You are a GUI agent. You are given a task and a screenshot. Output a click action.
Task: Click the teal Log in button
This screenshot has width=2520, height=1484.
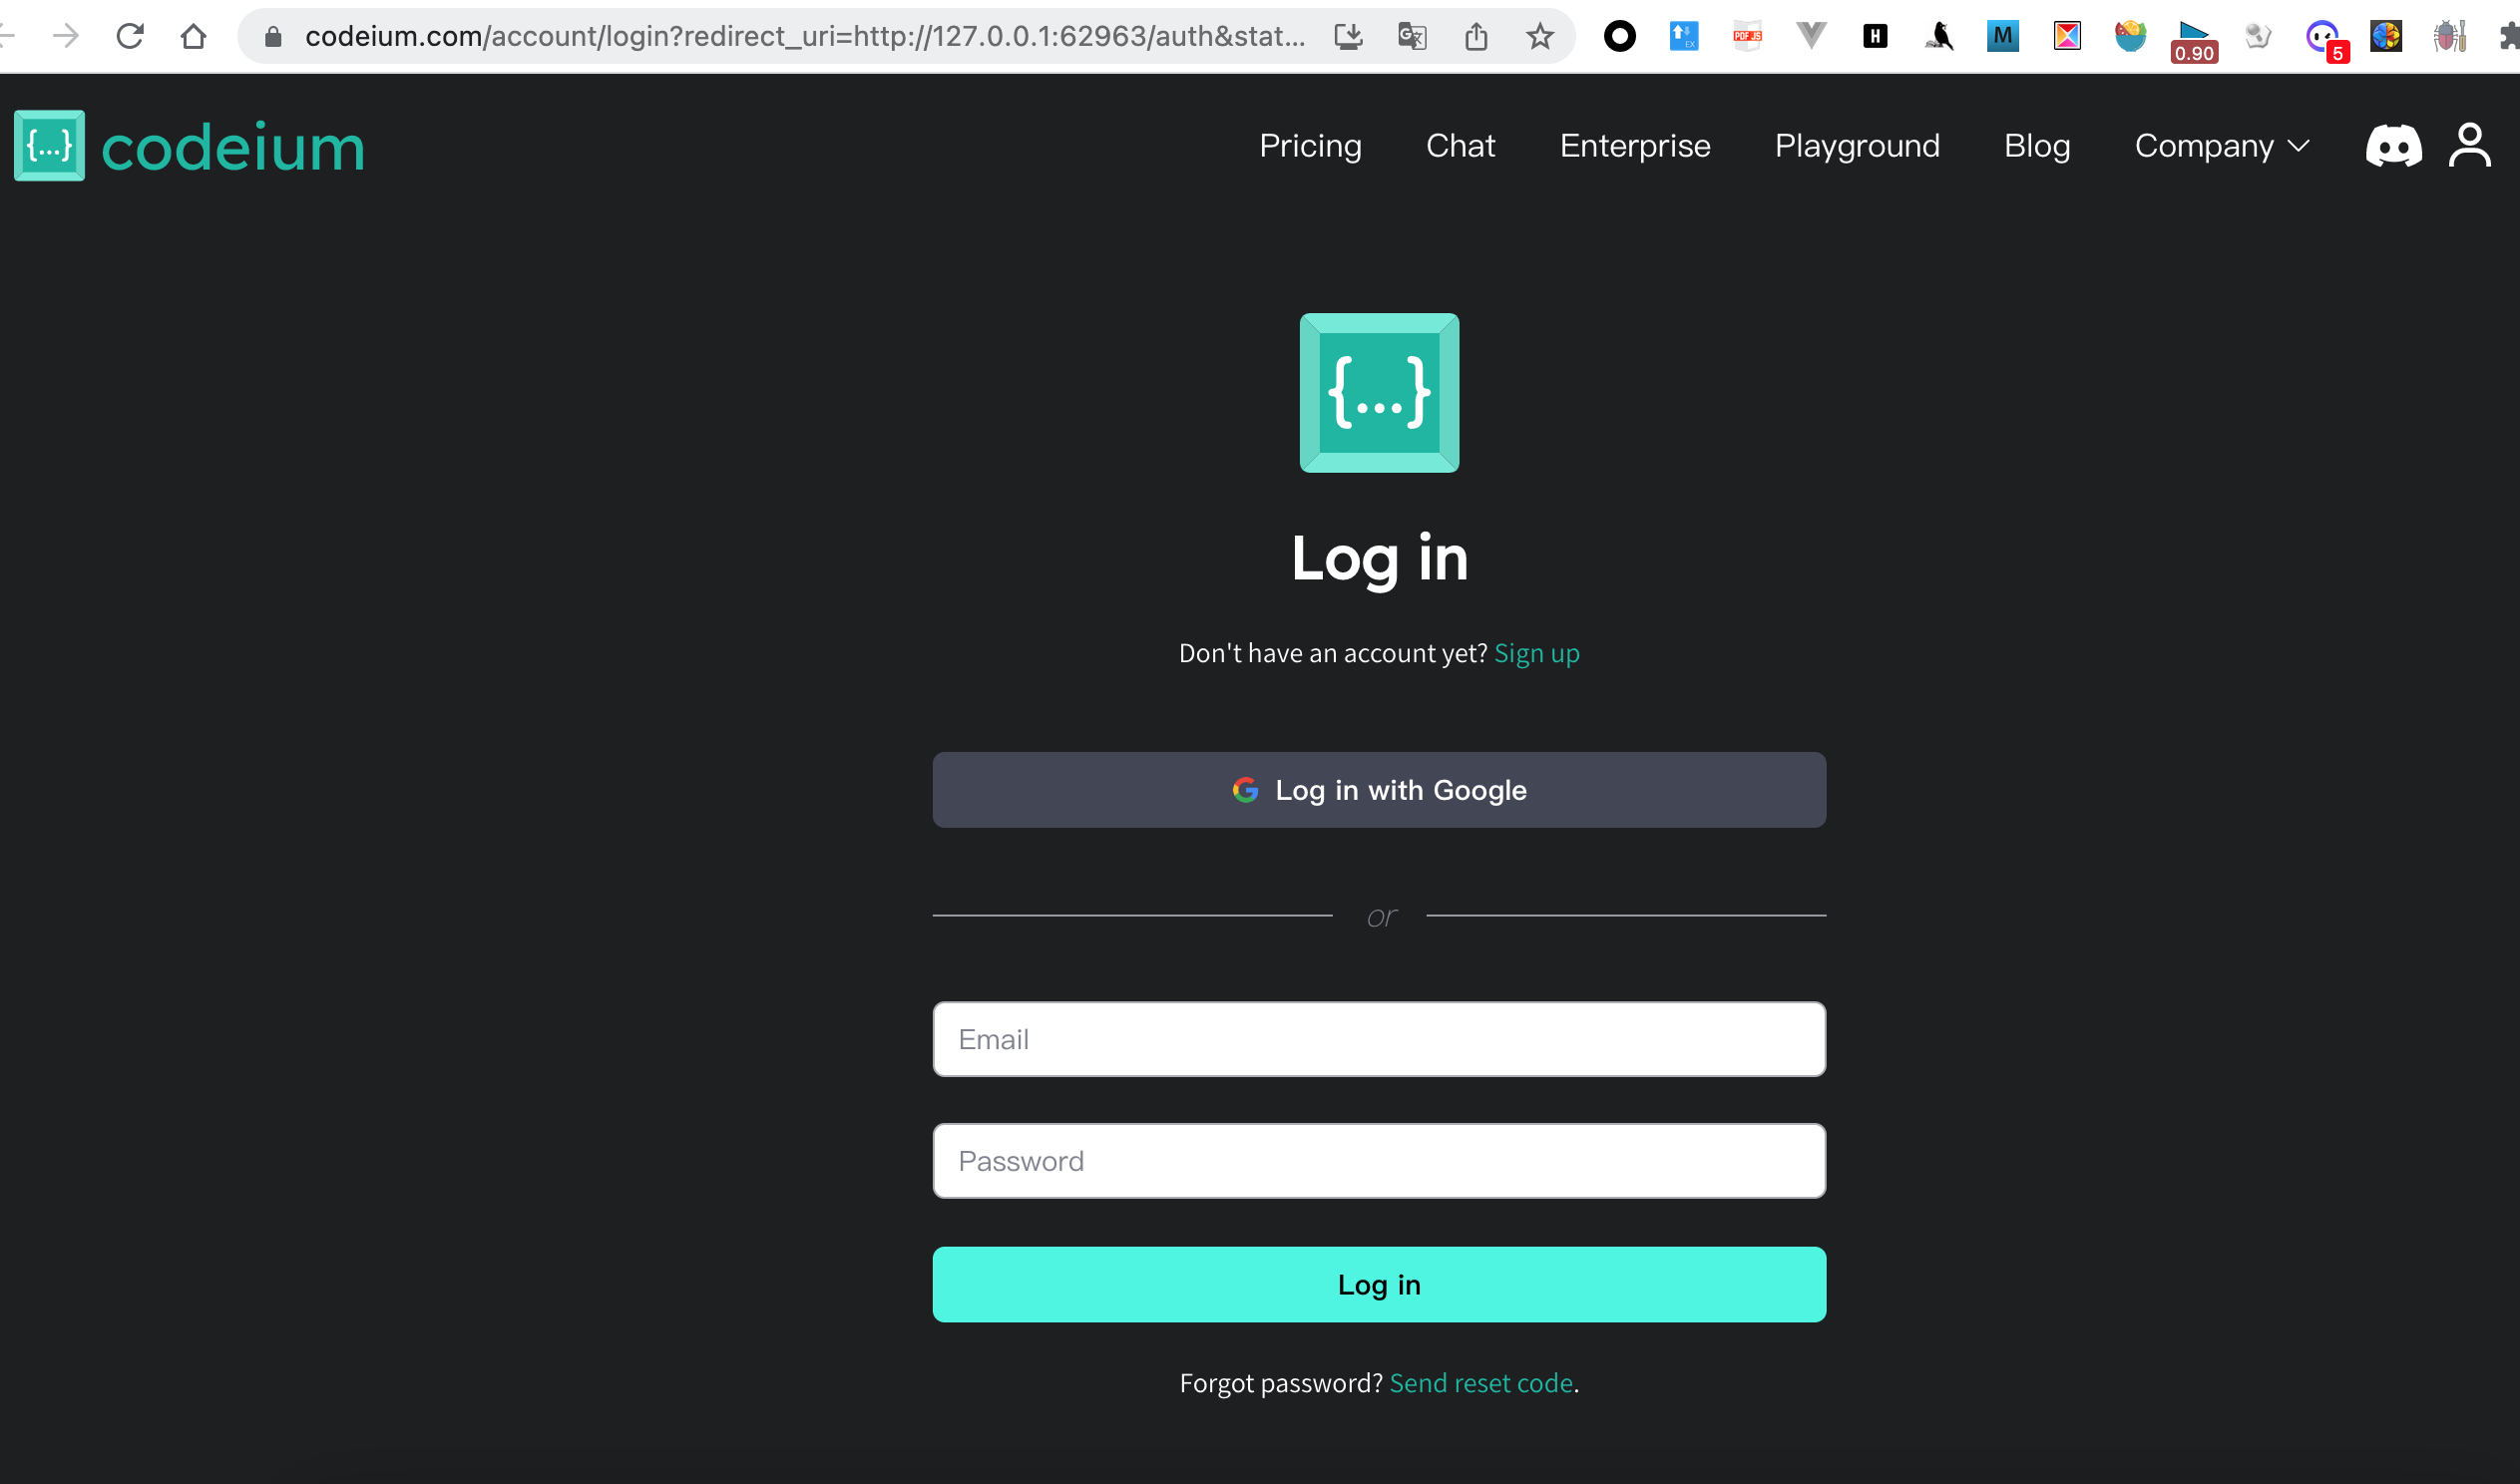click(x=1379, y=1284)
